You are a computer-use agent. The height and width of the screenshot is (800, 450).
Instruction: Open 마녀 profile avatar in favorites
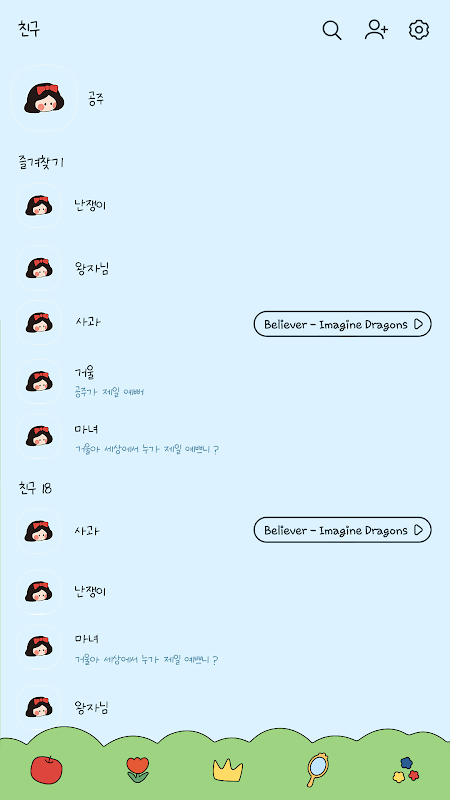[x=39, y=437]
